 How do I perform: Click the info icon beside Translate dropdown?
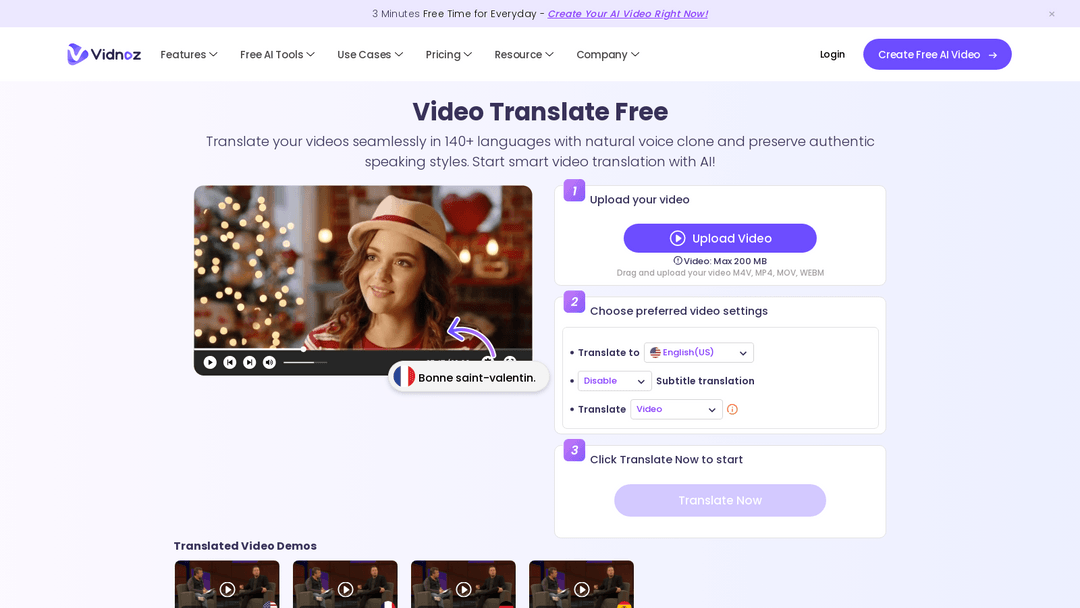coord(732,410)
